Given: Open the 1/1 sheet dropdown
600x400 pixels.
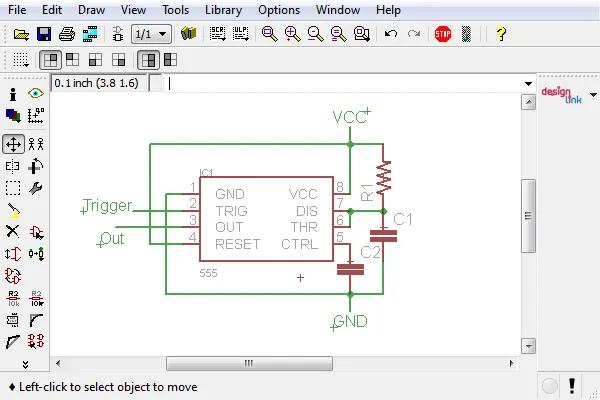Looking at the screenshot, I should (x=152, y=34).
